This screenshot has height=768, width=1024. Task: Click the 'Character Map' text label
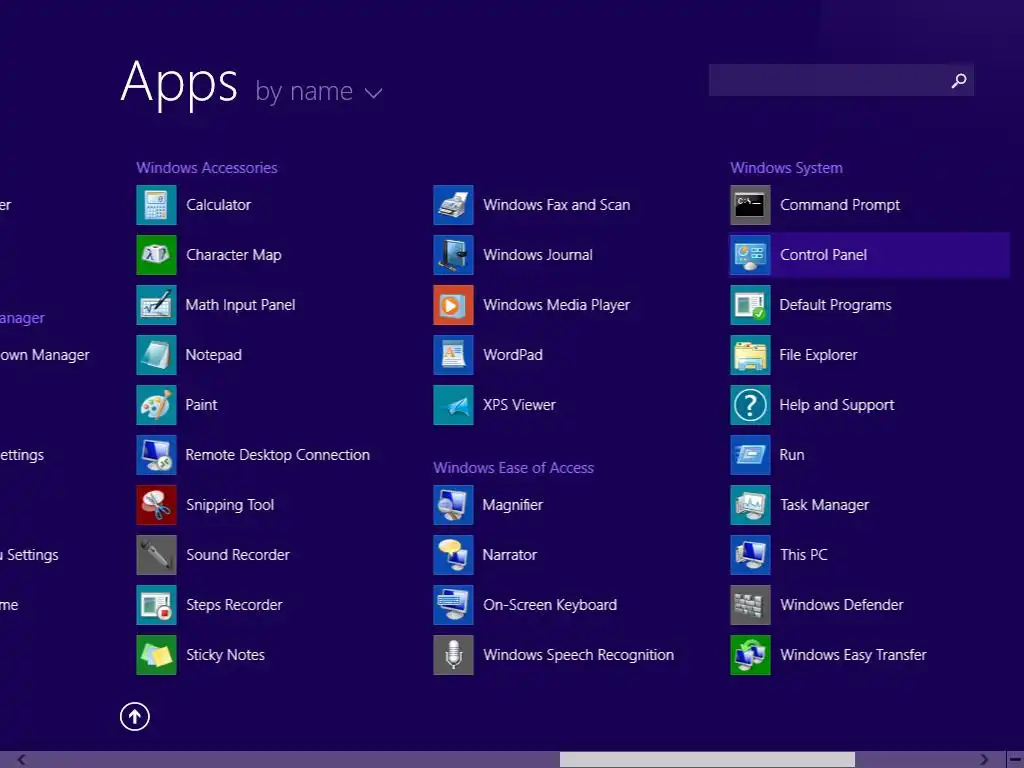coord(234,255)
